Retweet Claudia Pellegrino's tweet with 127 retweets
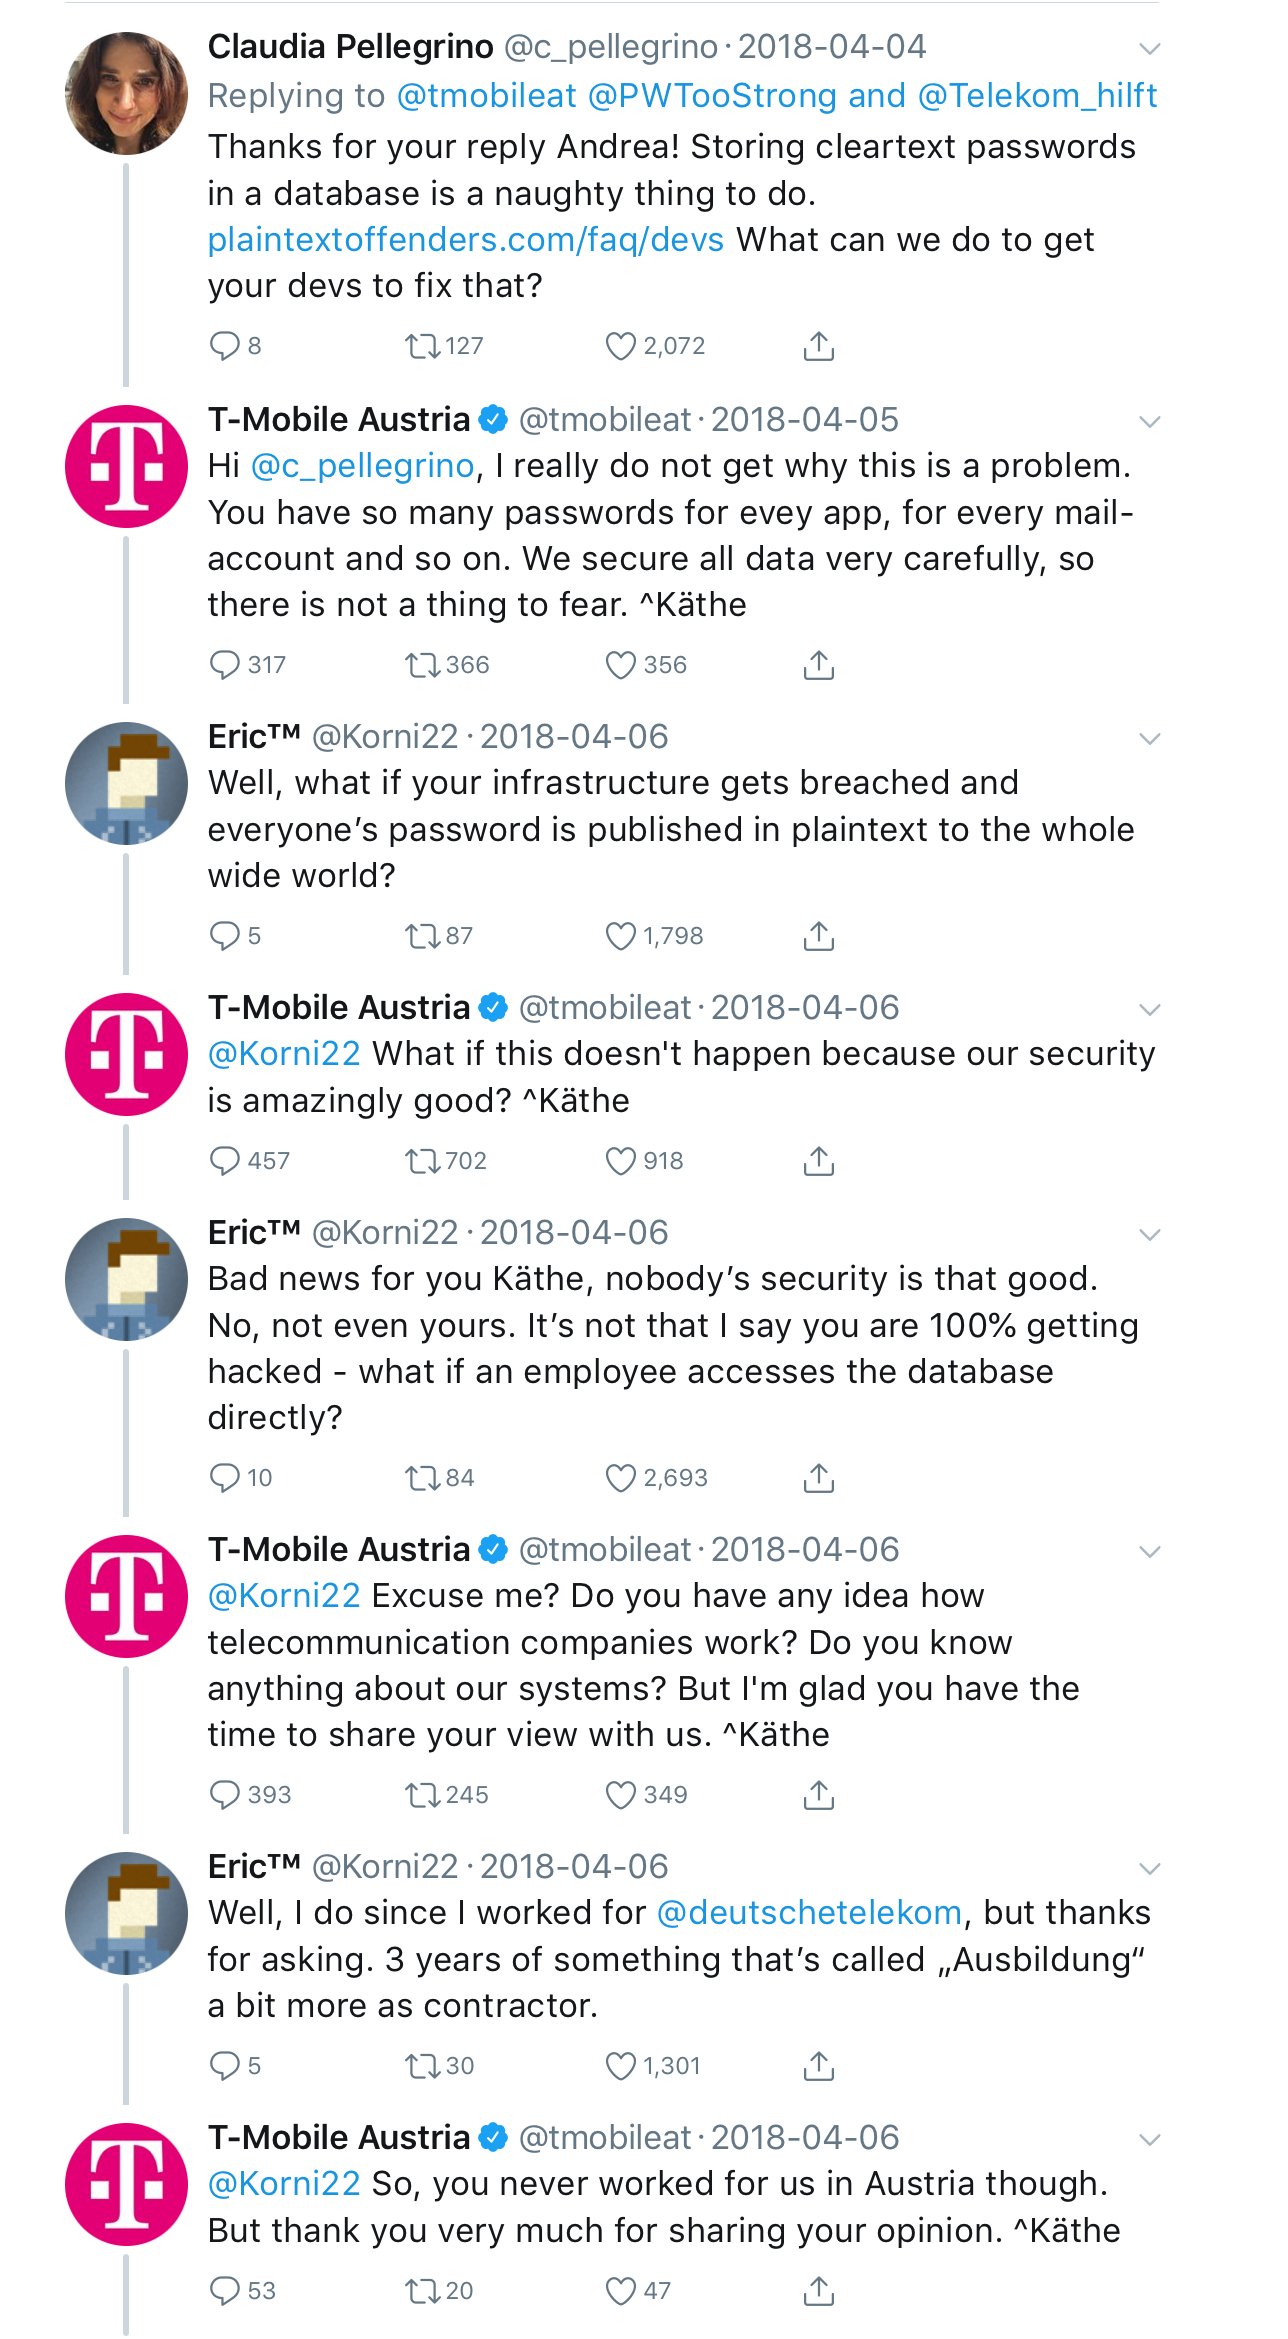Viewport: 1288px width, 2339px height. pos(422,346)
